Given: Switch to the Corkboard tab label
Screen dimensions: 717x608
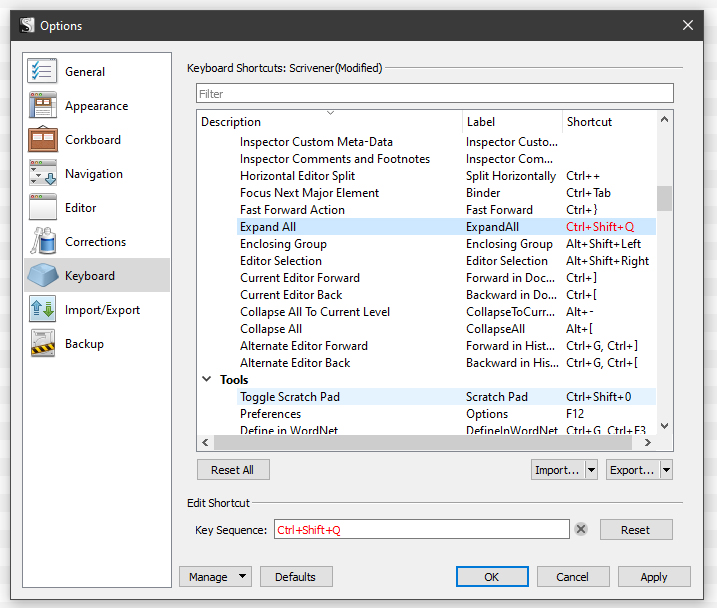Looking at the screenshot, I should tap(93, 140).
